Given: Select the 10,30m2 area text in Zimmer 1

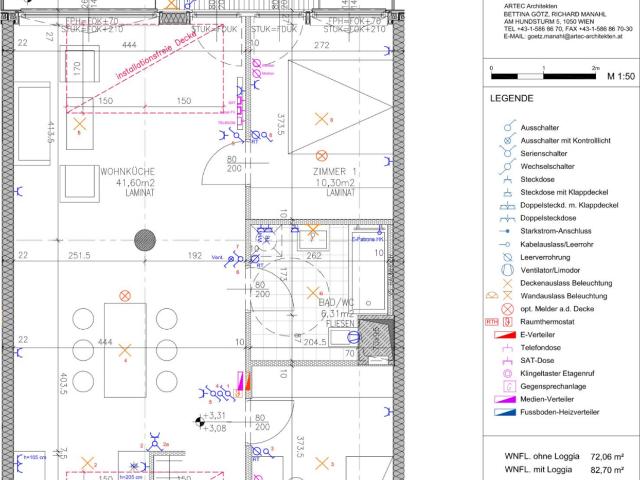Looking at the screenshot, I should coord(335,183).
